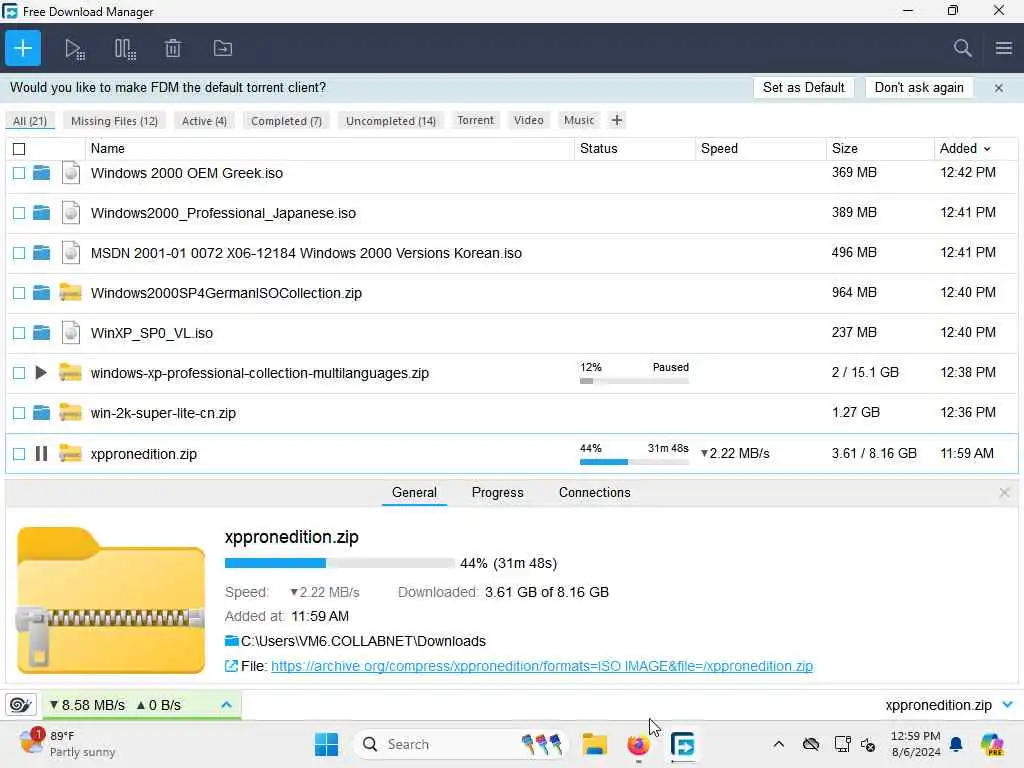Click the Set as Default button
The height and width of the screenshot is (768, 1024).
coord(803,88)
